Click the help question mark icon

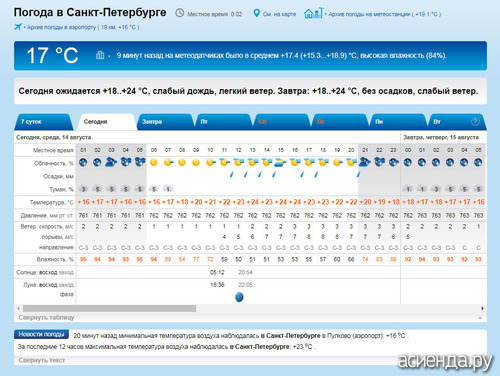475,122
